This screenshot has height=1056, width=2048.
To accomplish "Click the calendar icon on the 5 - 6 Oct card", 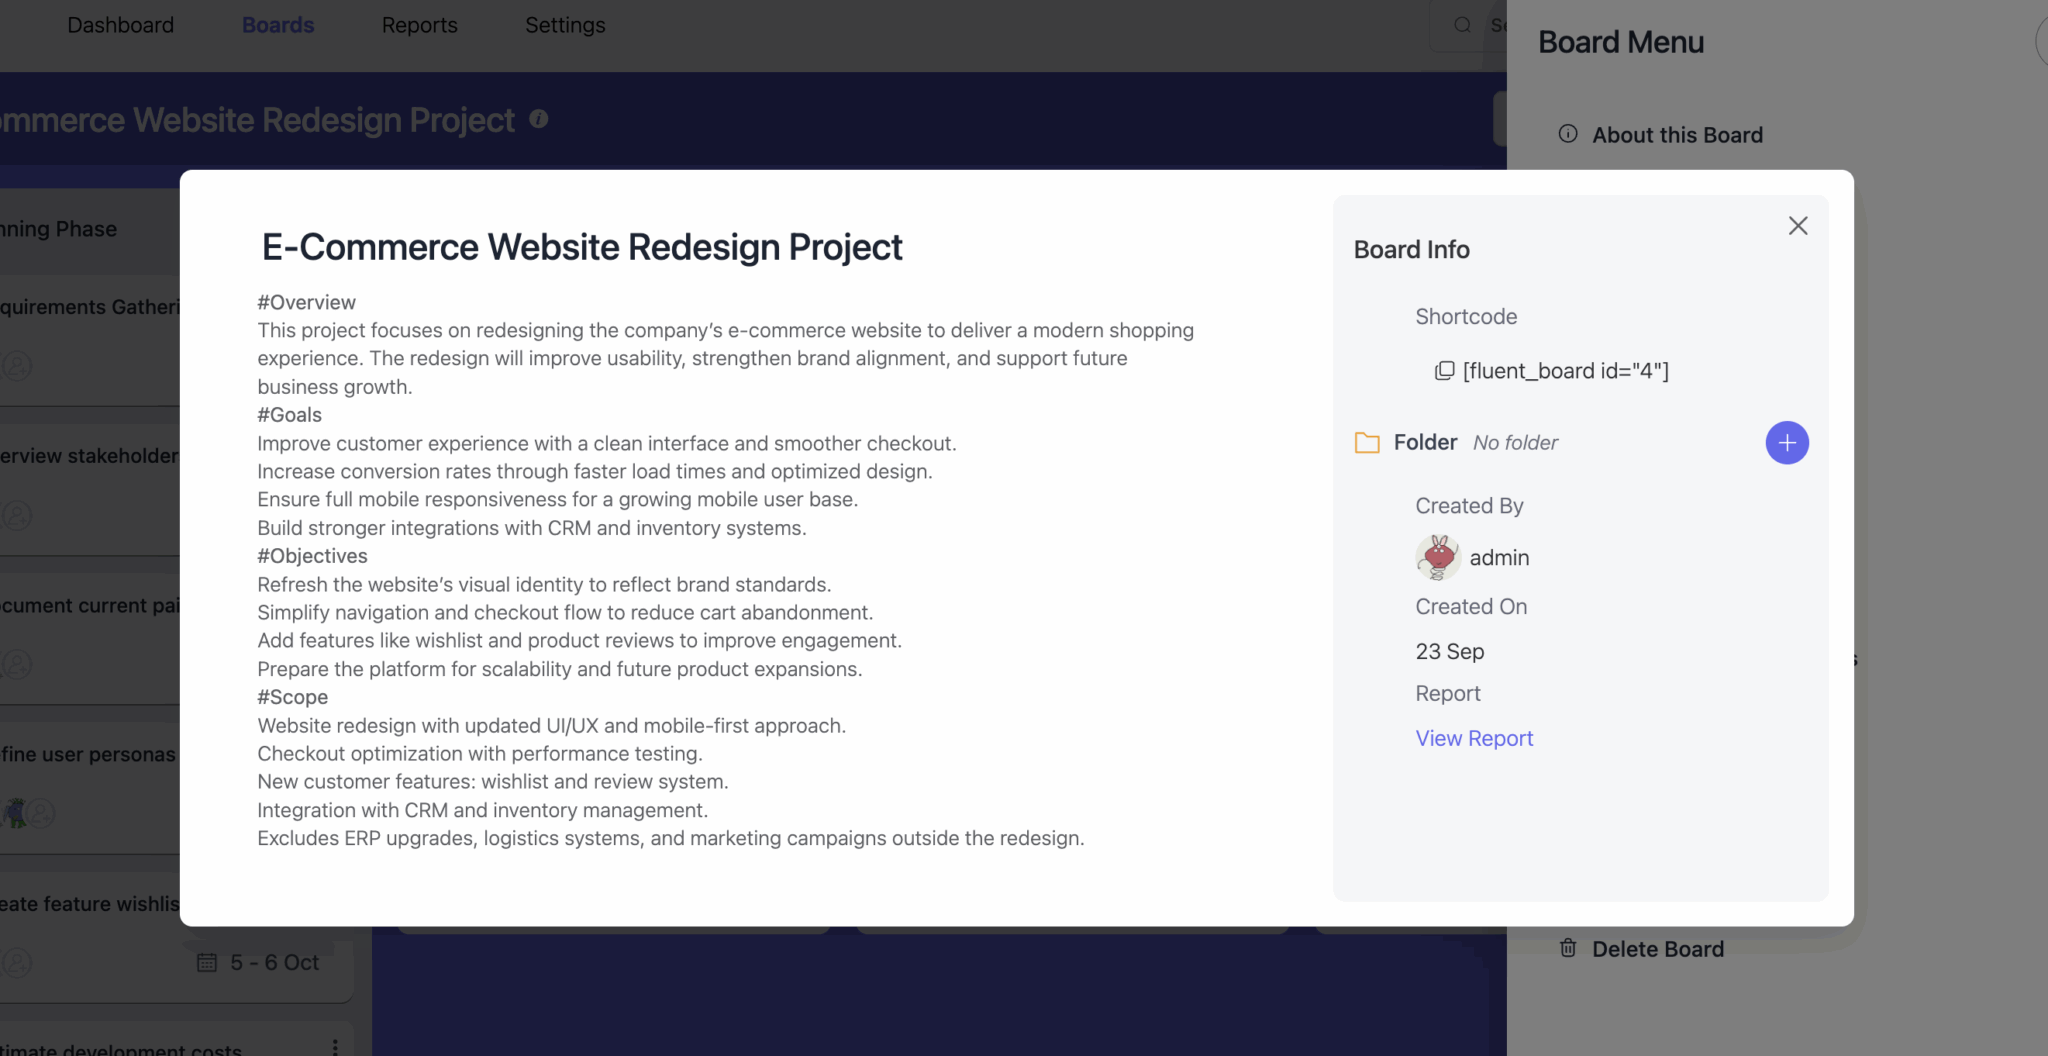I will coord(207,961).
